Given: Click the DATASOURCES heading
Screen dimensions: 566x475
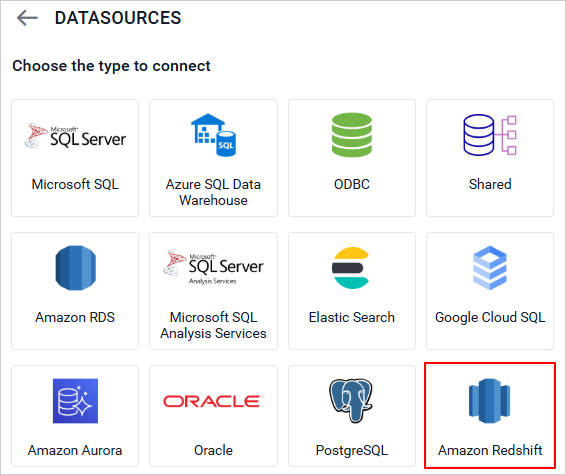Looking at the screenshot, I should pyautogui.click(x=118, y=18).
